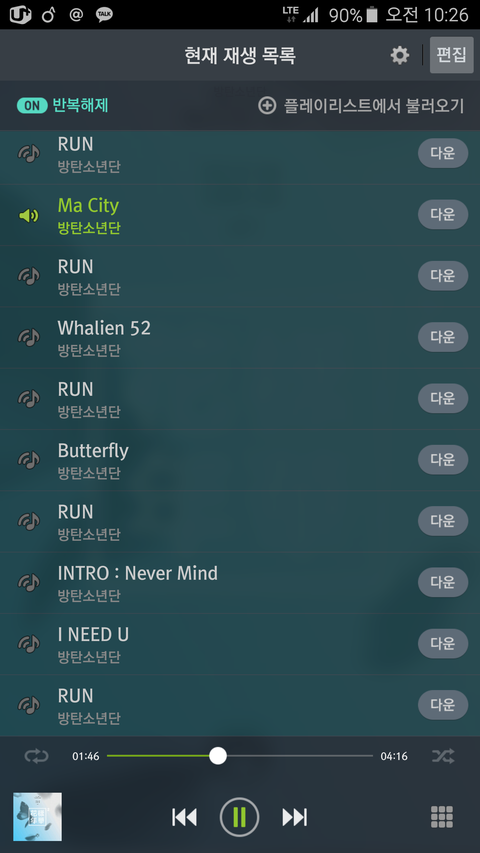The width and height of the screenshot is (480, 853).
Task: Tap the 다운 button for Butterfly
Action: 443,460
